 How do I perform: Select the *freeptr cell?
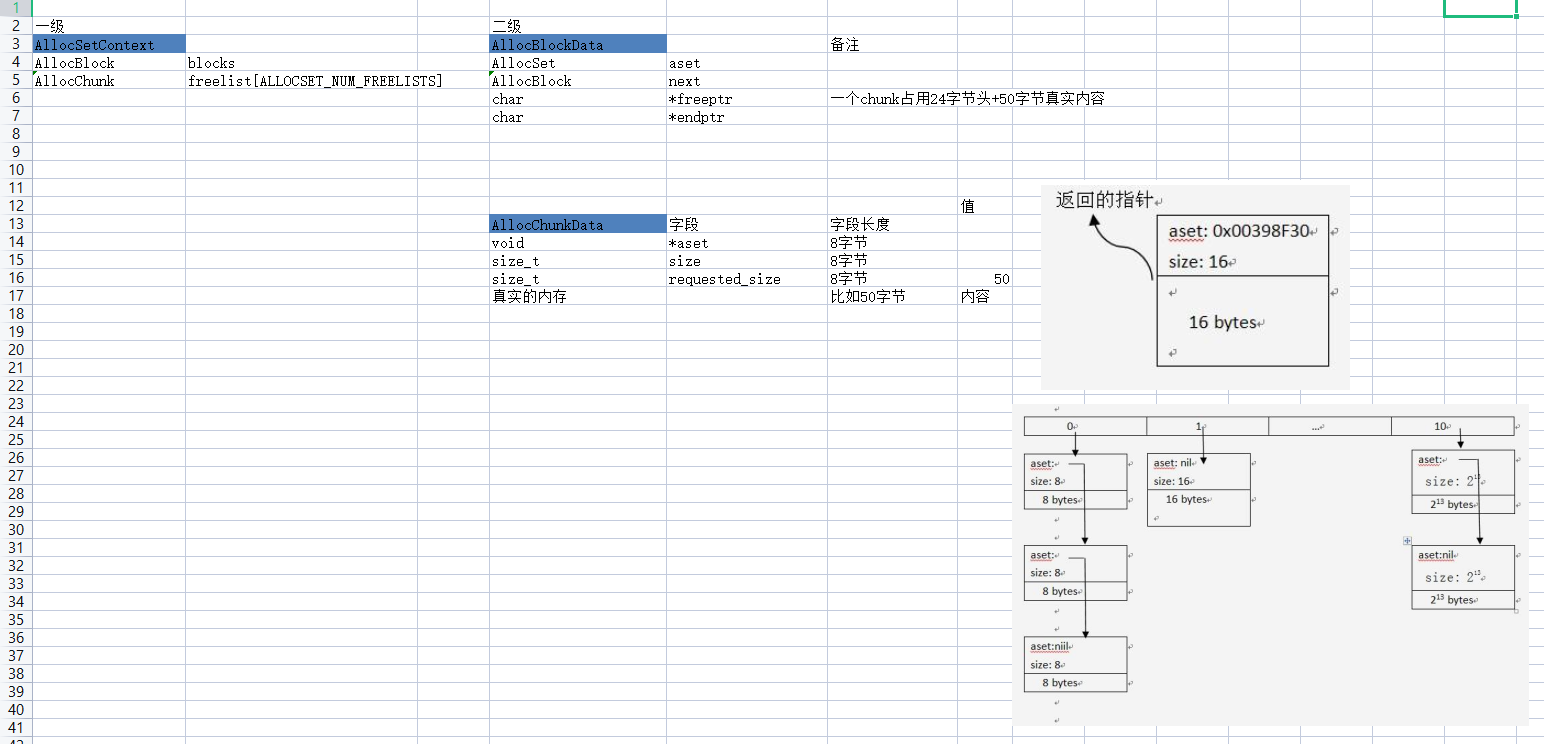(x=747, y=99)
